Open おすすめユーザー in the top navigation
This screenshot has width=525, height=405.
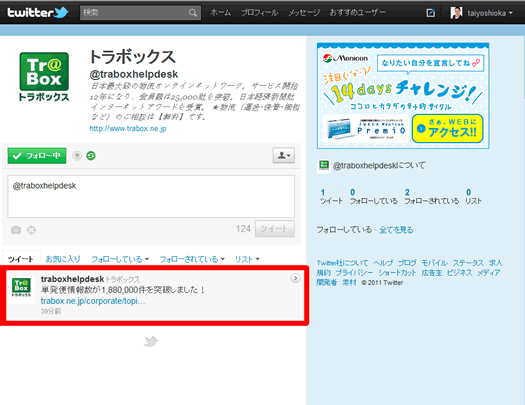pyautogui.click(x=357, y=13)
